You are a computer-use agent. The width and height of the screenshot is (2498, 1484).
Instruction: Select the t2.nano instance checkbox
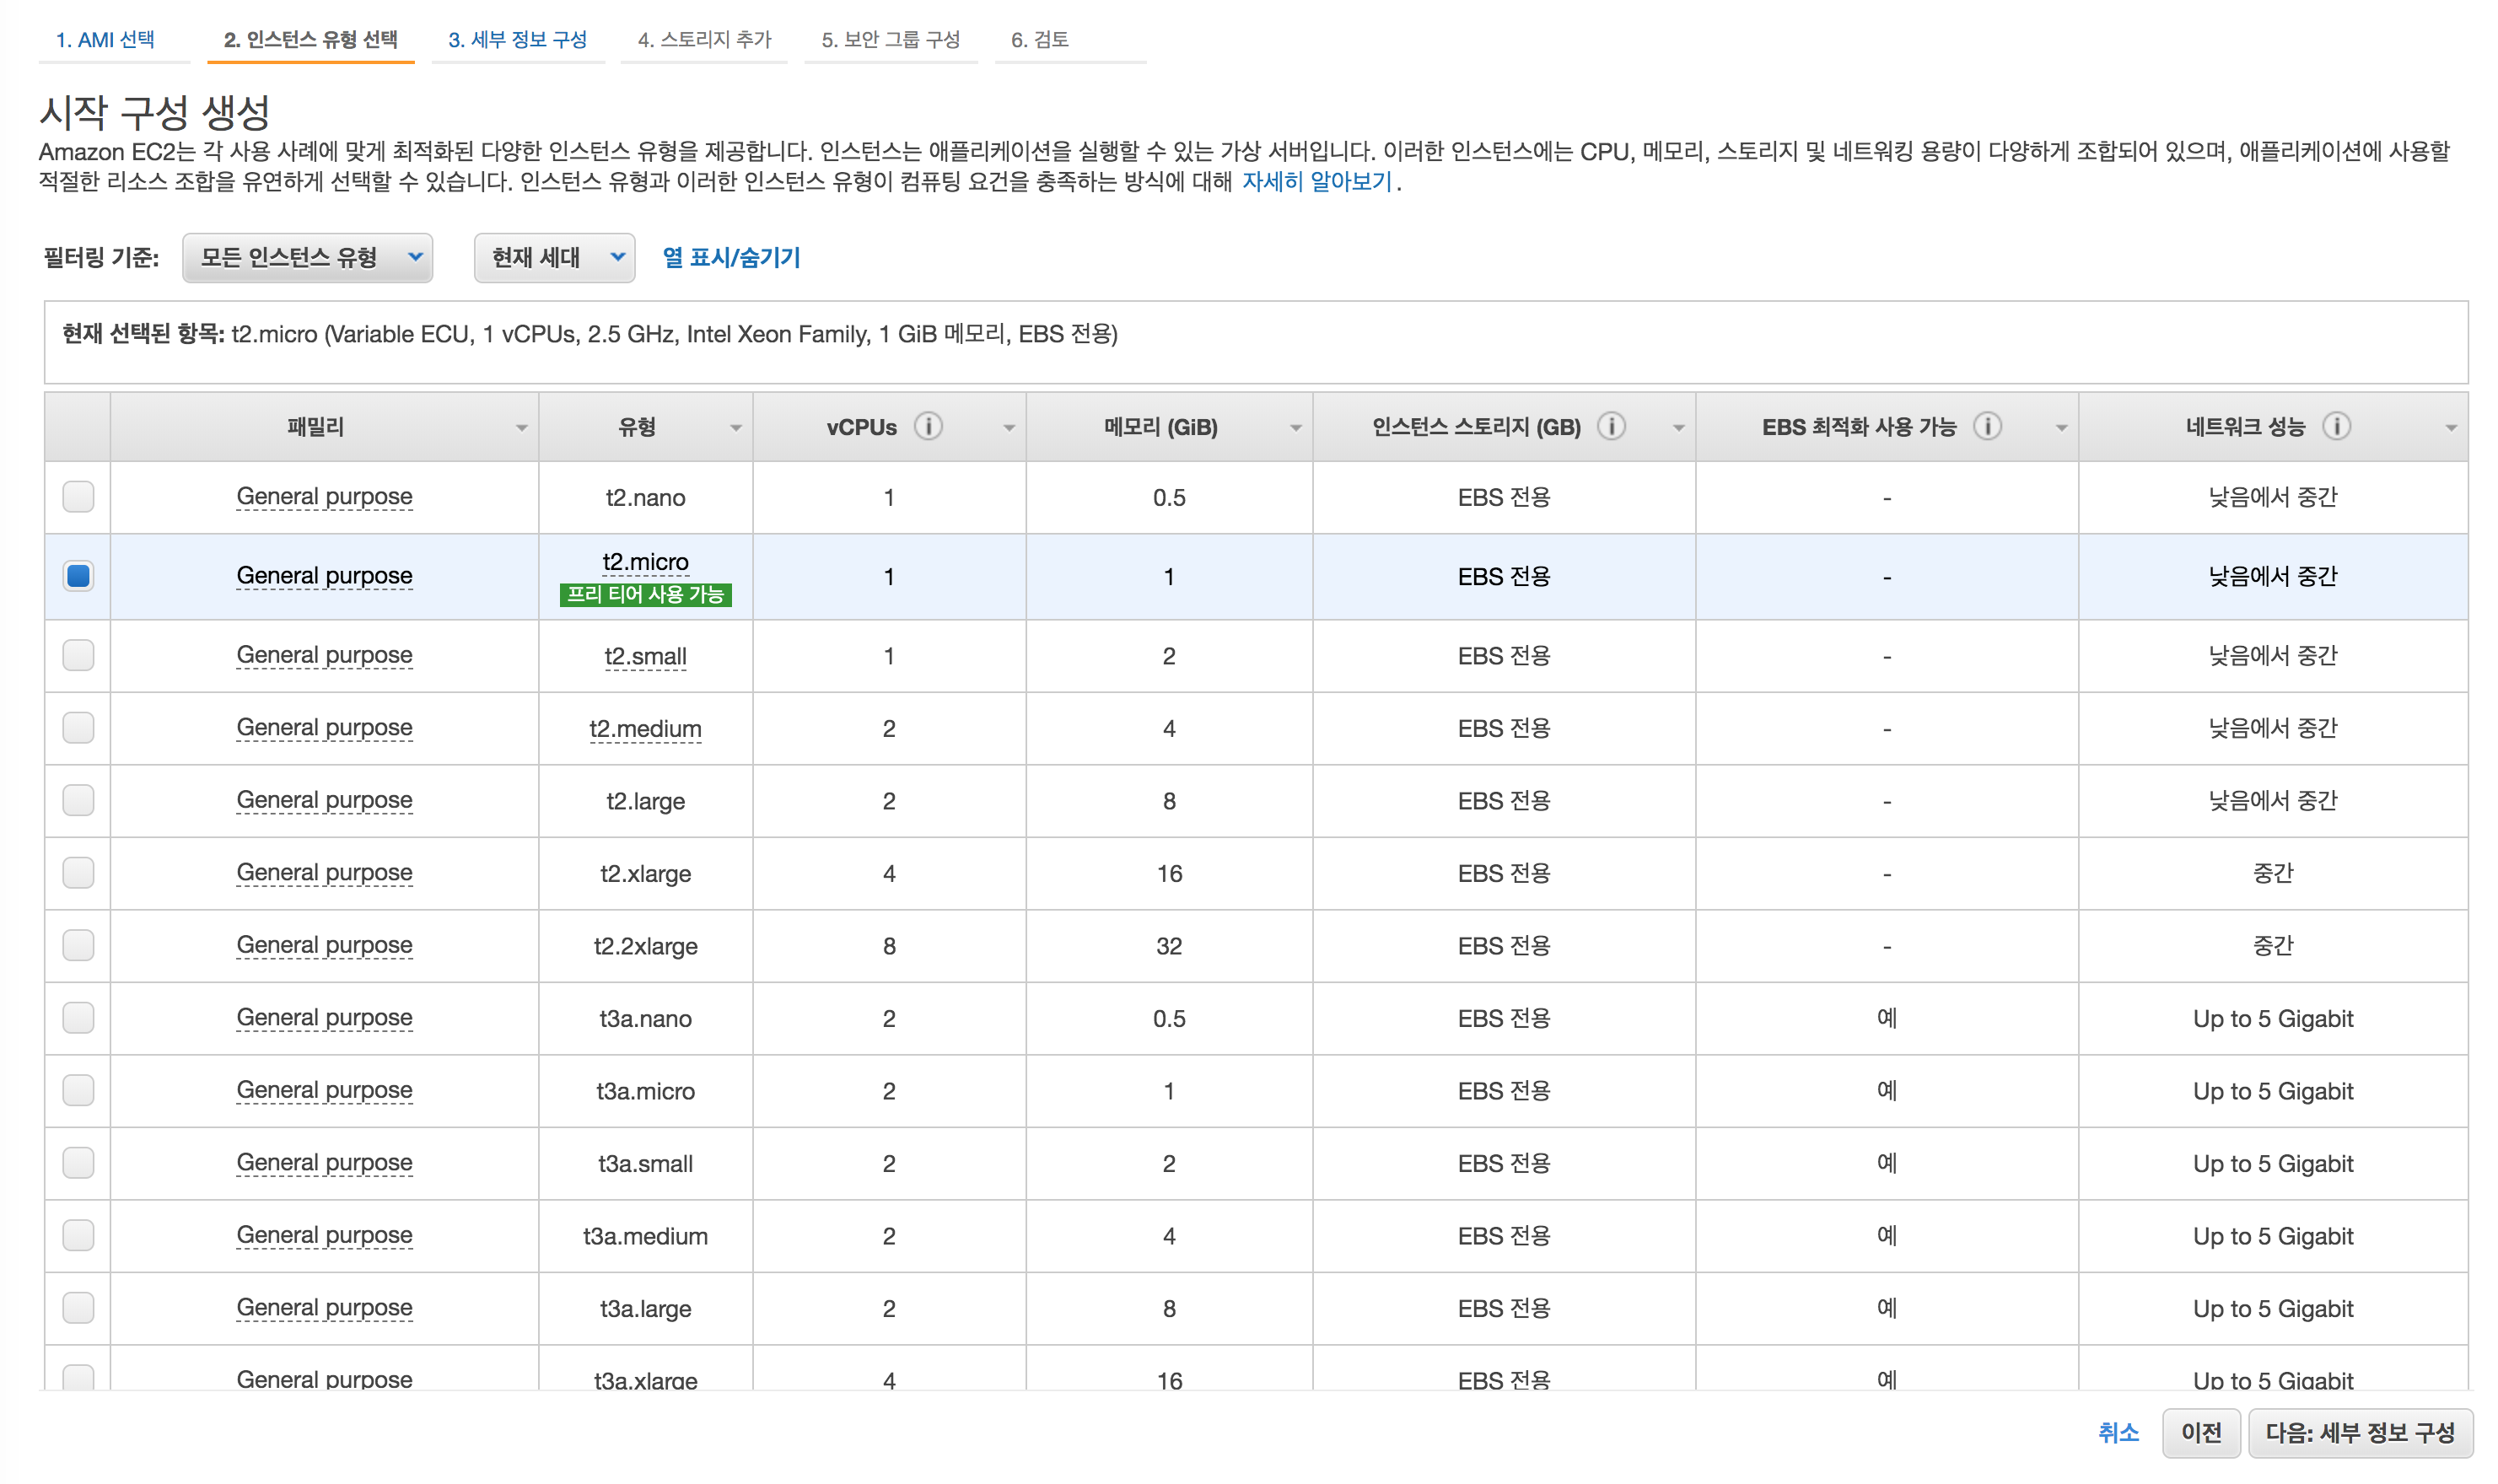point(78,497)
